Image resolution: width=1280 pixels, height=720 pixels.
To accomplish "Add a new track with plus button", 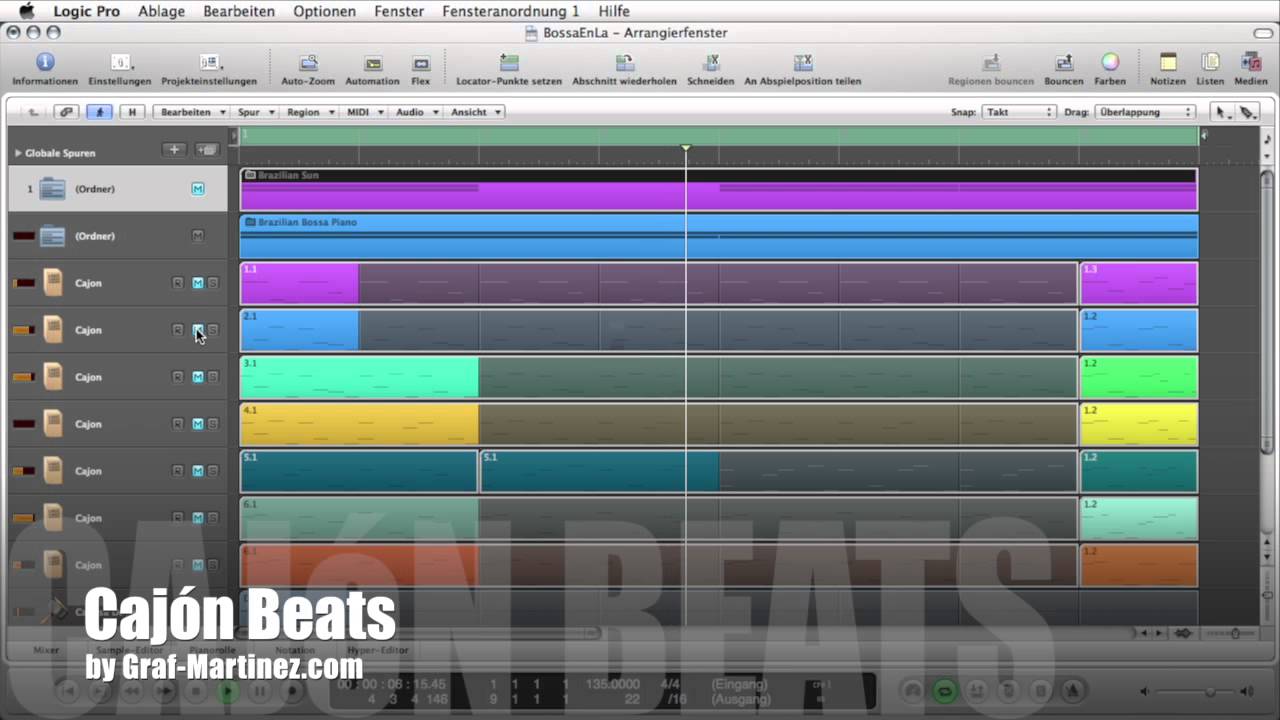I will point(174,150).
